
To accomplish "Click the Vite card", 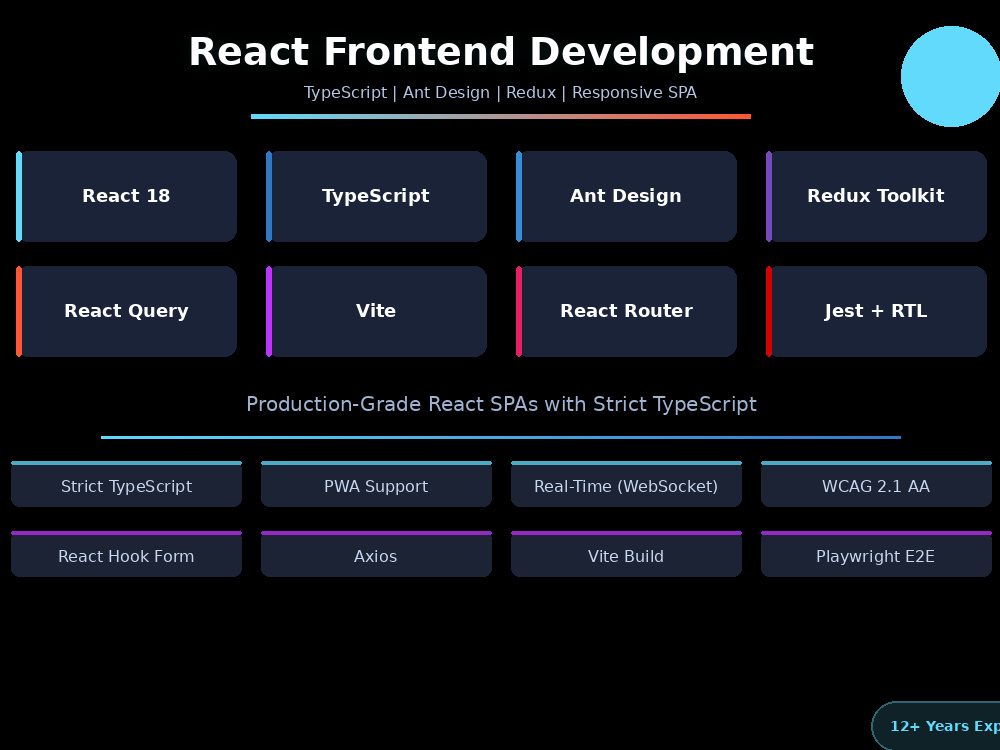I will (x=376, y=311).
